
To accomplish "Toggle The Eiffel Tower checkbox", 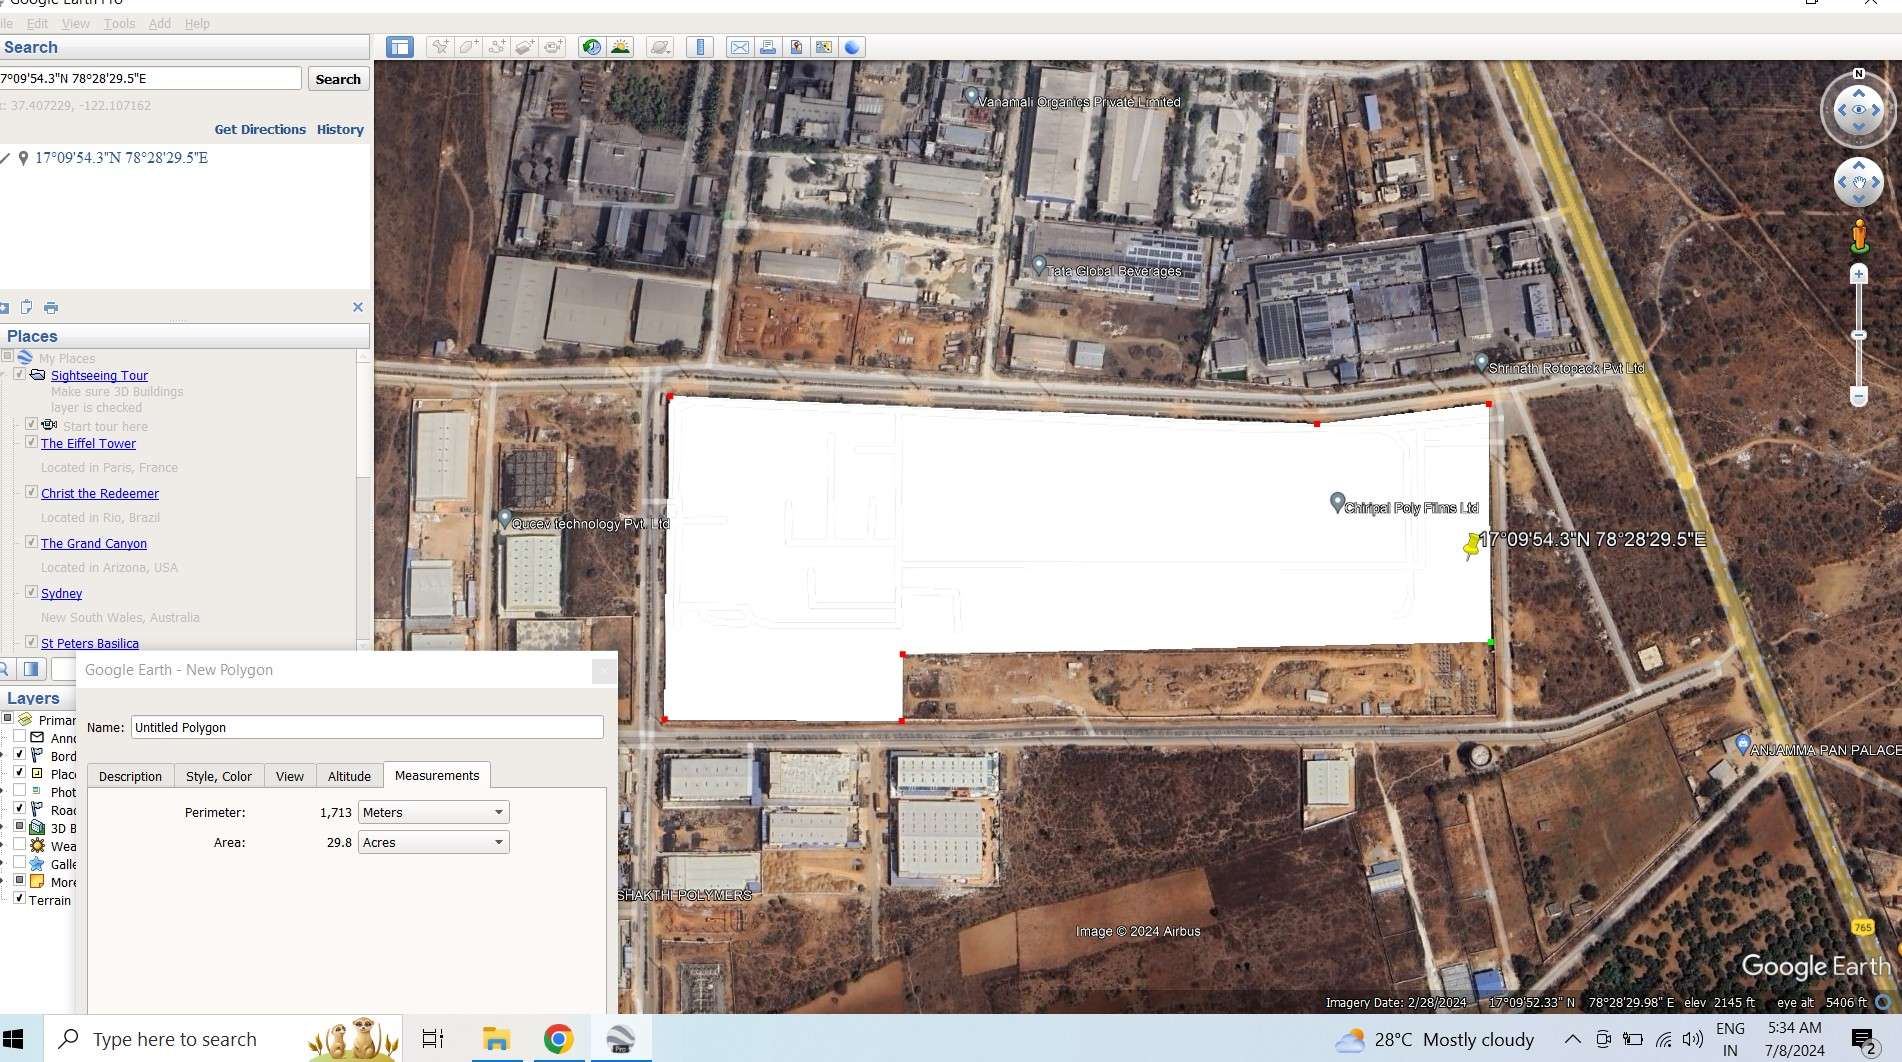I will coord(31,442).
